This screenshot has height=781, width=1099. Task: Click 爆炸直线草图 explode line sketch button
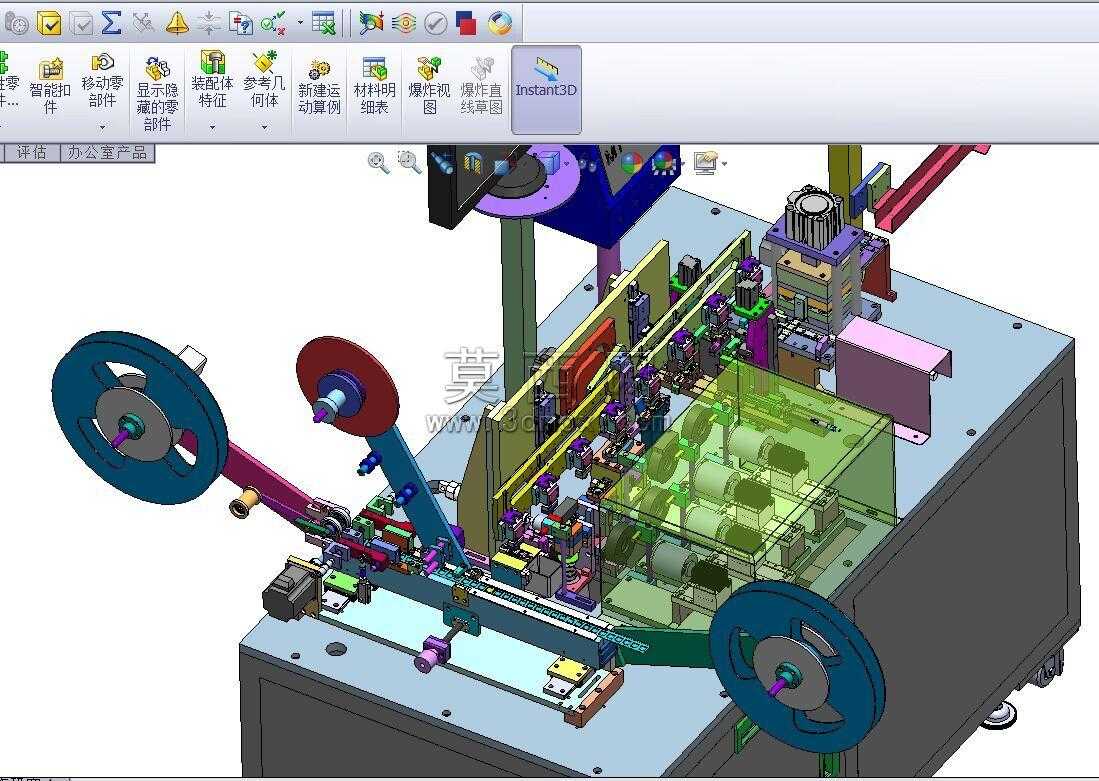tap(482, 86)
